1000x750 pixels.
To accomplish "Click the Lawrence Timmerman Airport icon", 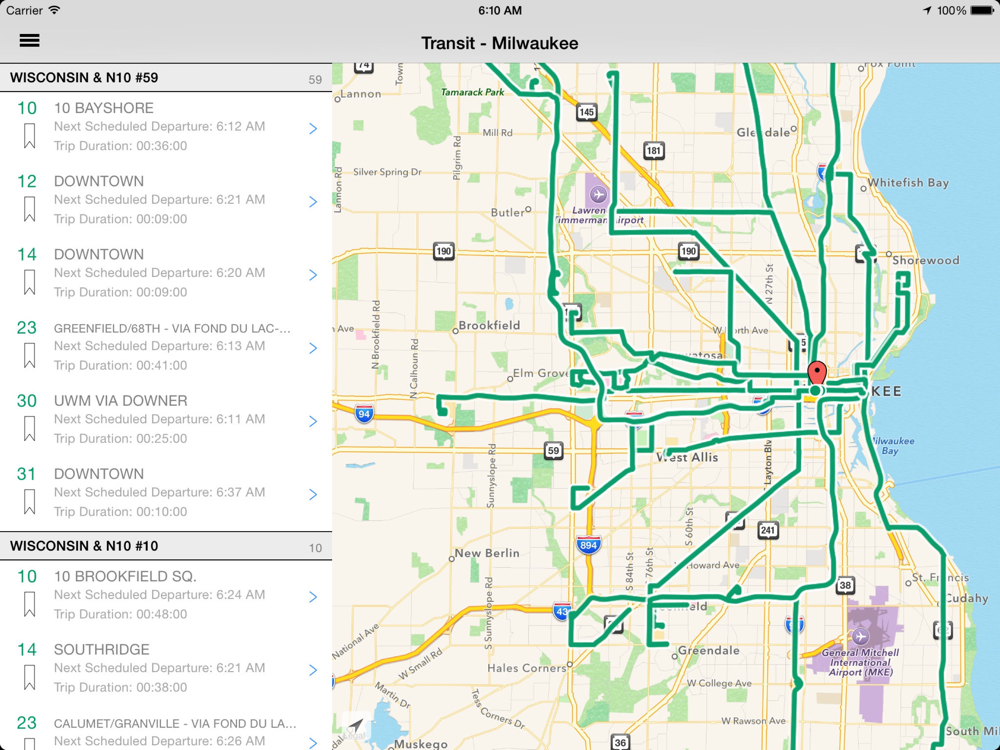I will [598, 193].
